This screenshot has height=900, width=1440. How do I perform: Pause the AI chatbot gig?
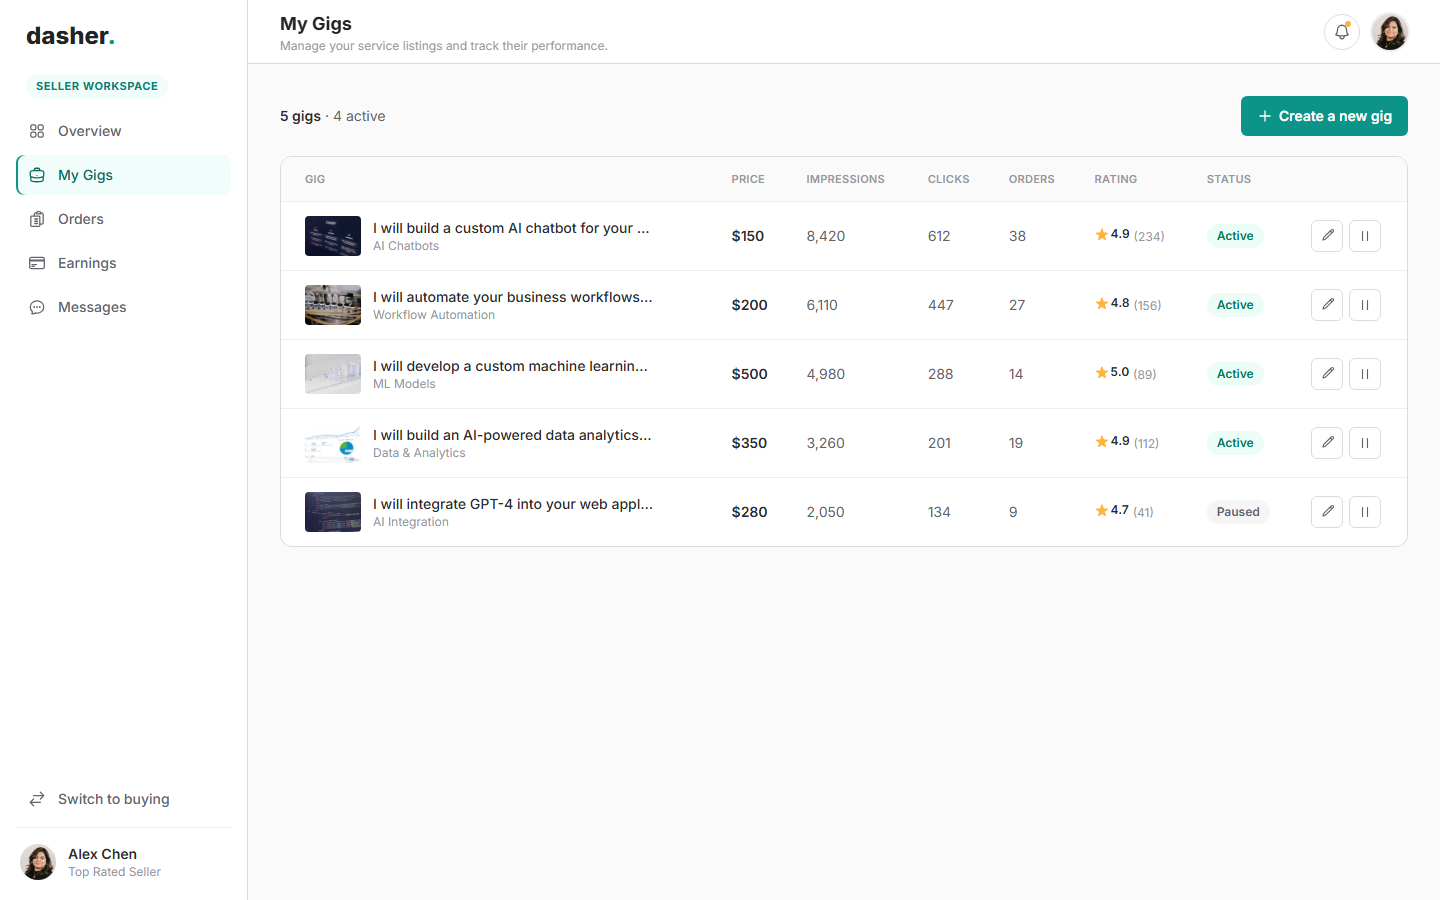[x=1365, y=236]
